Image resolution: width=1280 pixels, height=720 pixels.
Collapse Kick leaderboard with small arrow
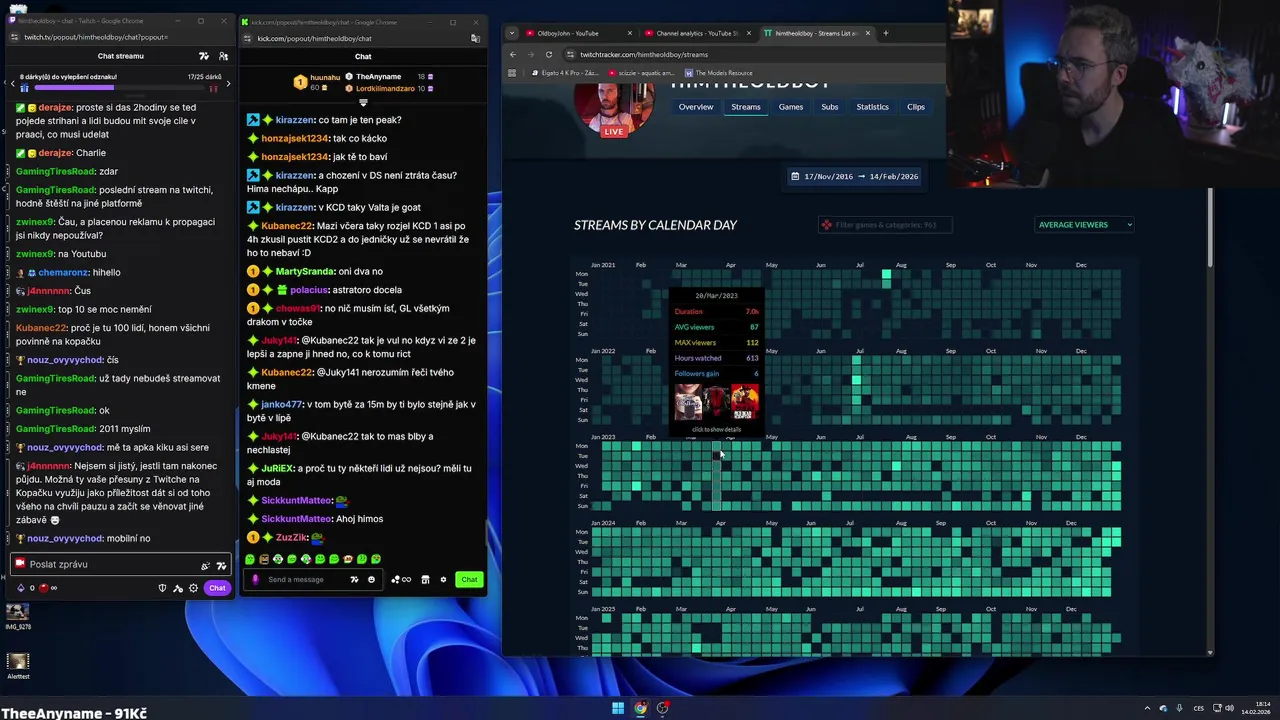363,102
